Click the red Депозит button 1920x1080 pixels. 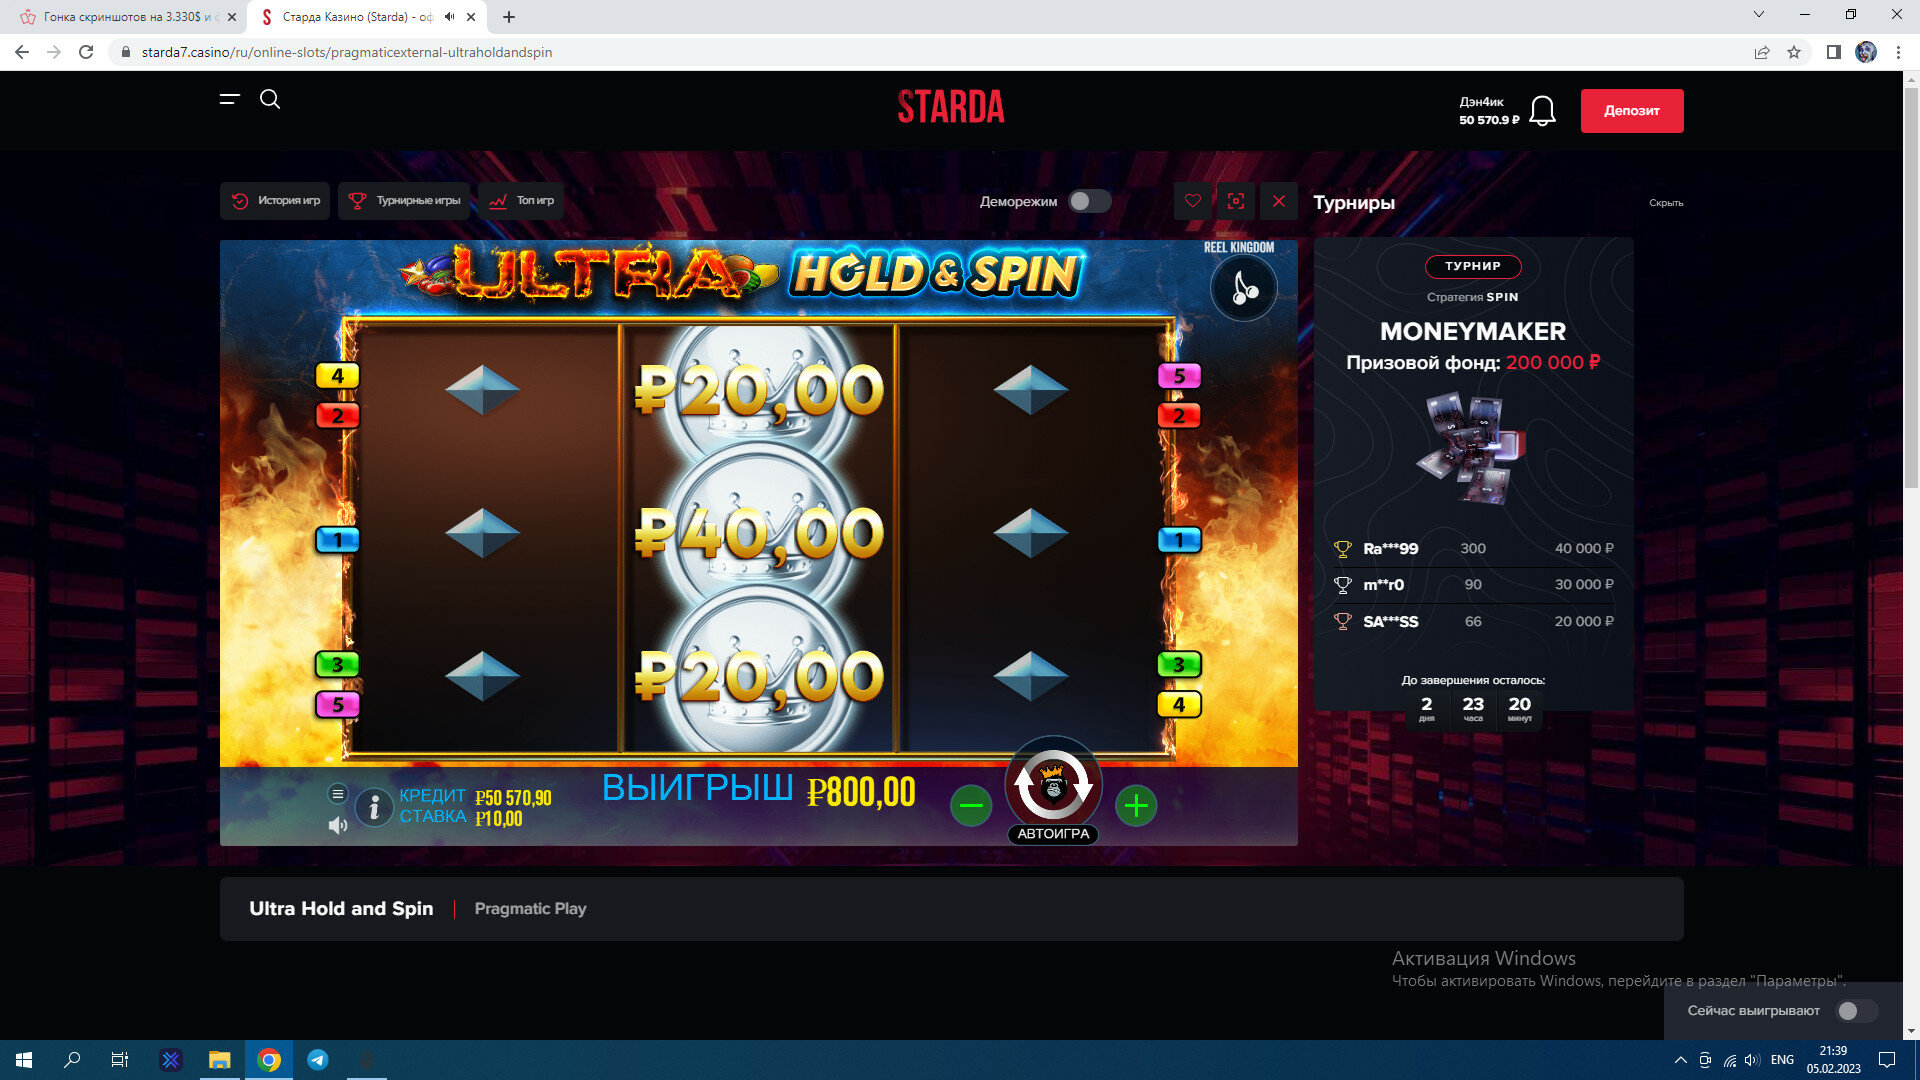(1631, 111)
